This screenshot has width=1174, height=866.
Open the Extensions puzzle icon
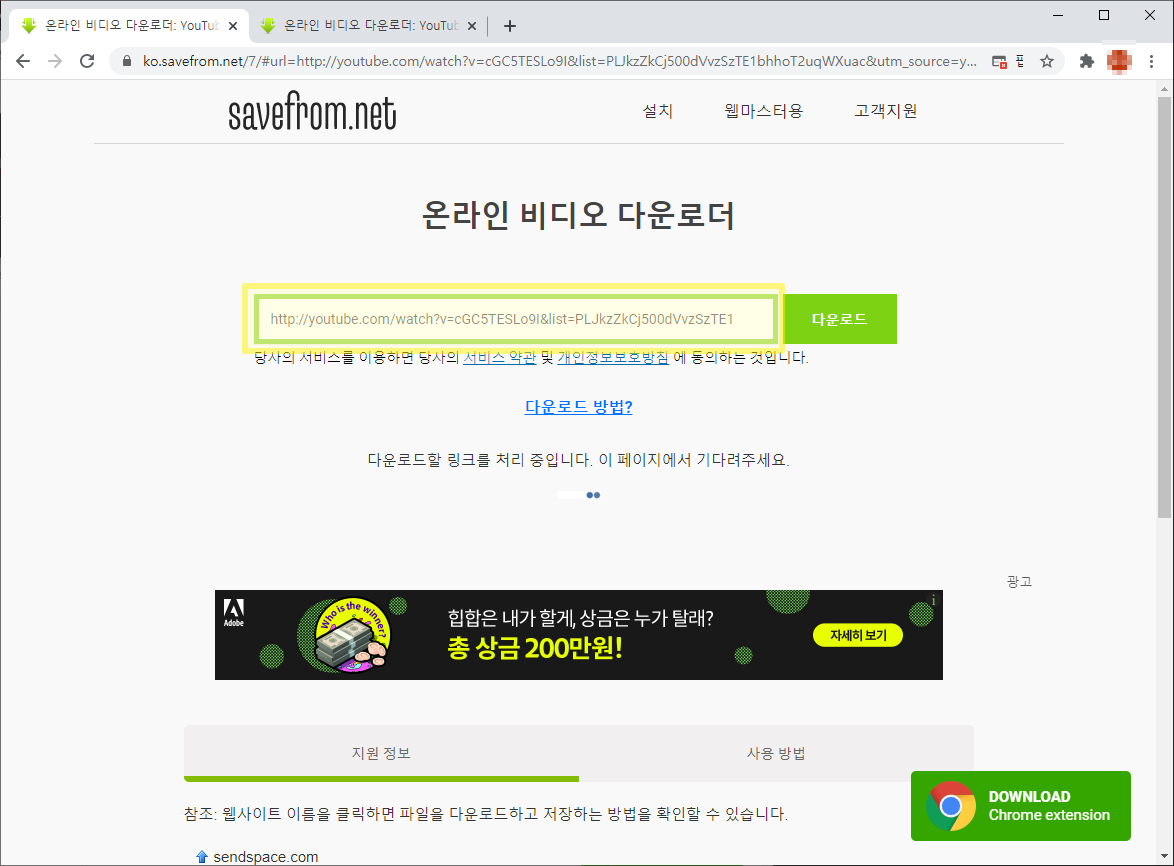pyautogui.click(x=1086, y=61)
